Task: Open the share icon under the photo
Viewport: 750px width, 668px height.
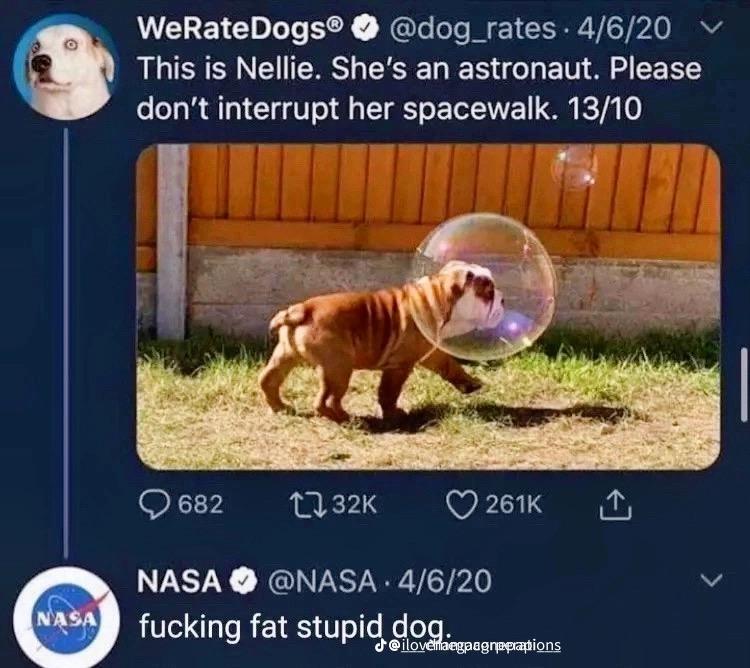Action: 616,505
